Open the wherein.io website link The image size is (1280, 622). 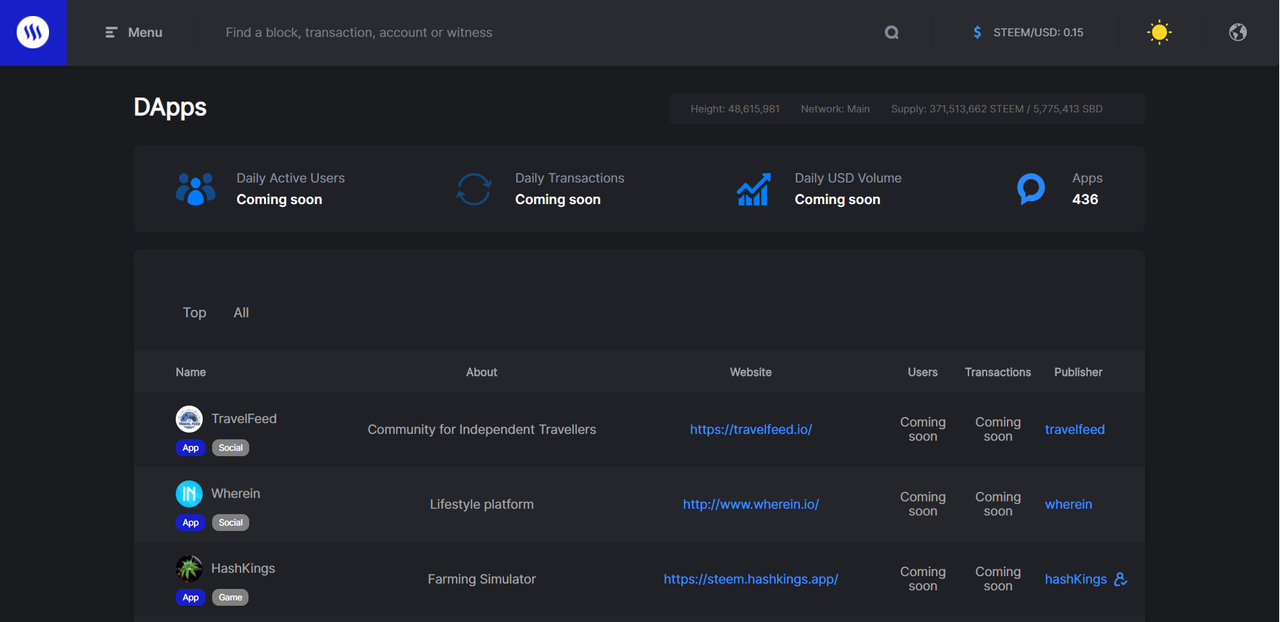[x=751, y=505]
